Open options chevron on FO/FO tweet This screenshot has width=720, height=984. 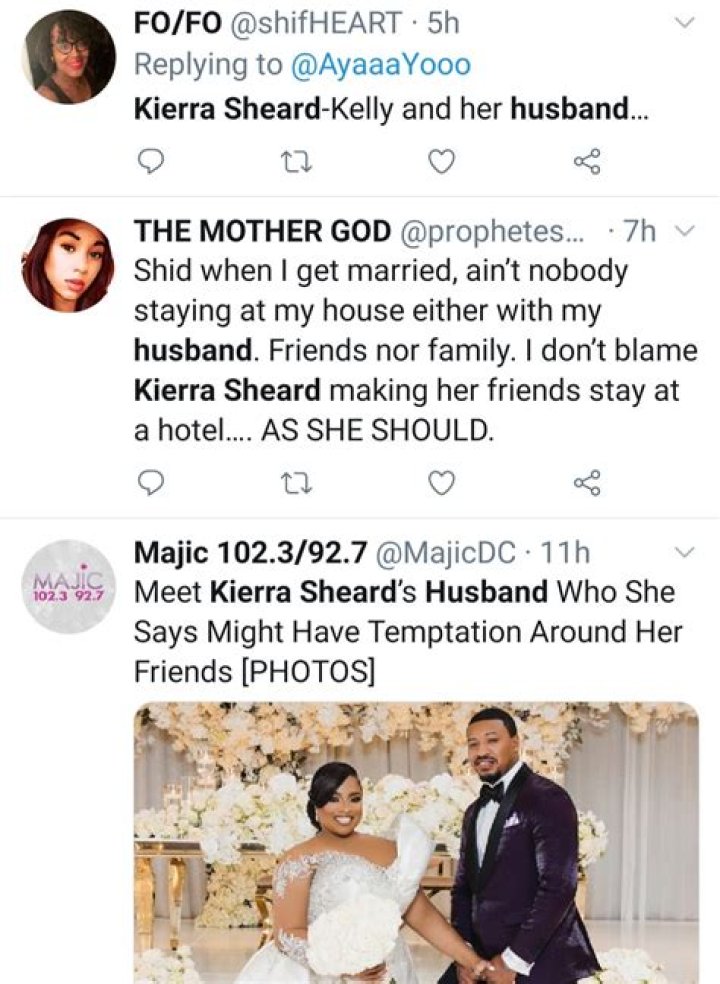pyautogui.click(x=685, y=23)
